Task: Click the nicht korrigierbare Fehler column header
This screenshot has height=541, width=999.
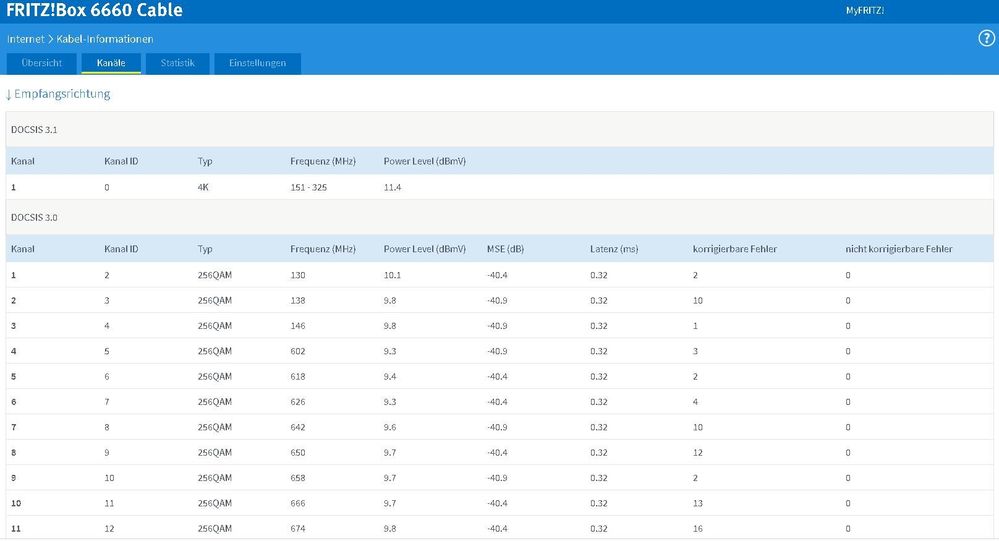Action: 898,249
